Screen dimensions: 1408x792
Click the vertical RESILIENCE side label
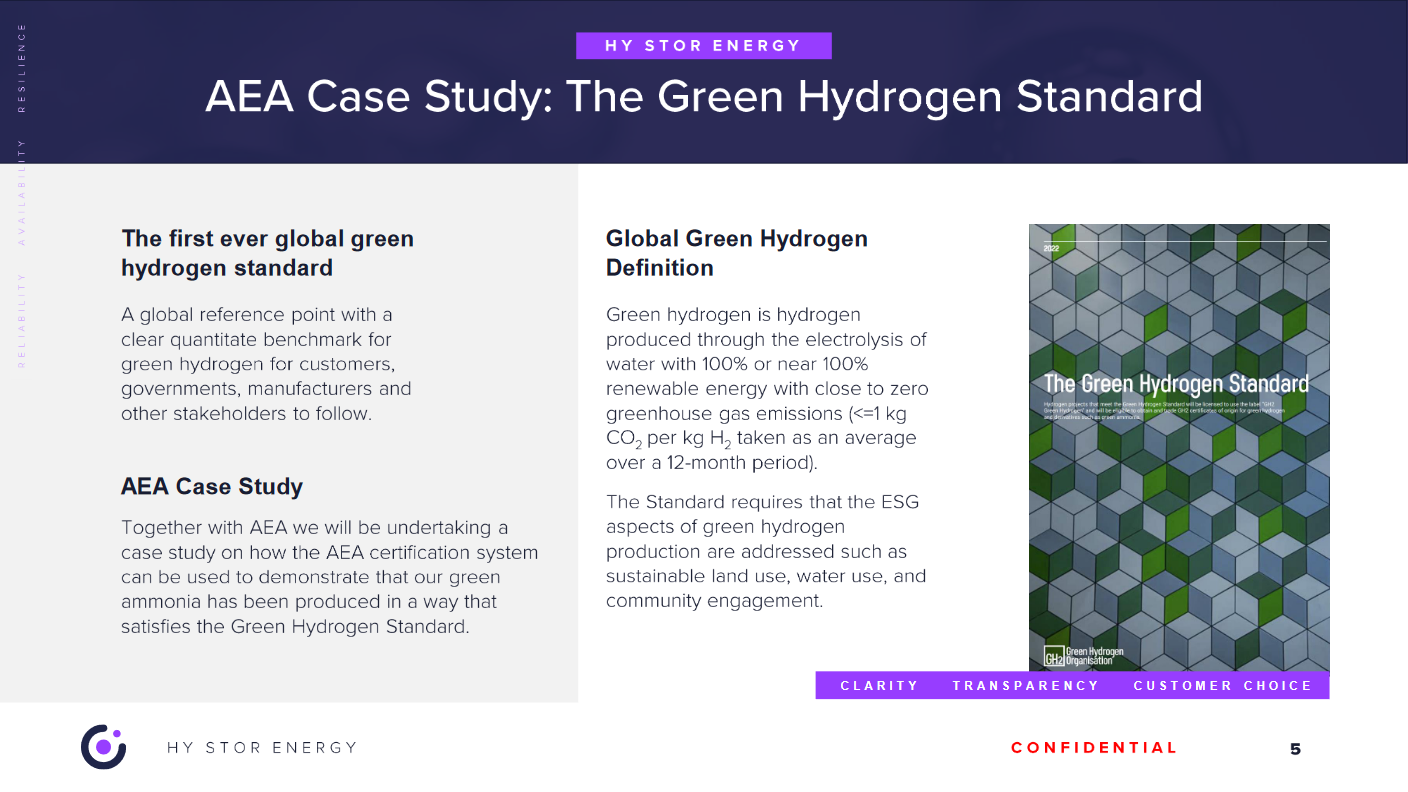pos(22,68)
